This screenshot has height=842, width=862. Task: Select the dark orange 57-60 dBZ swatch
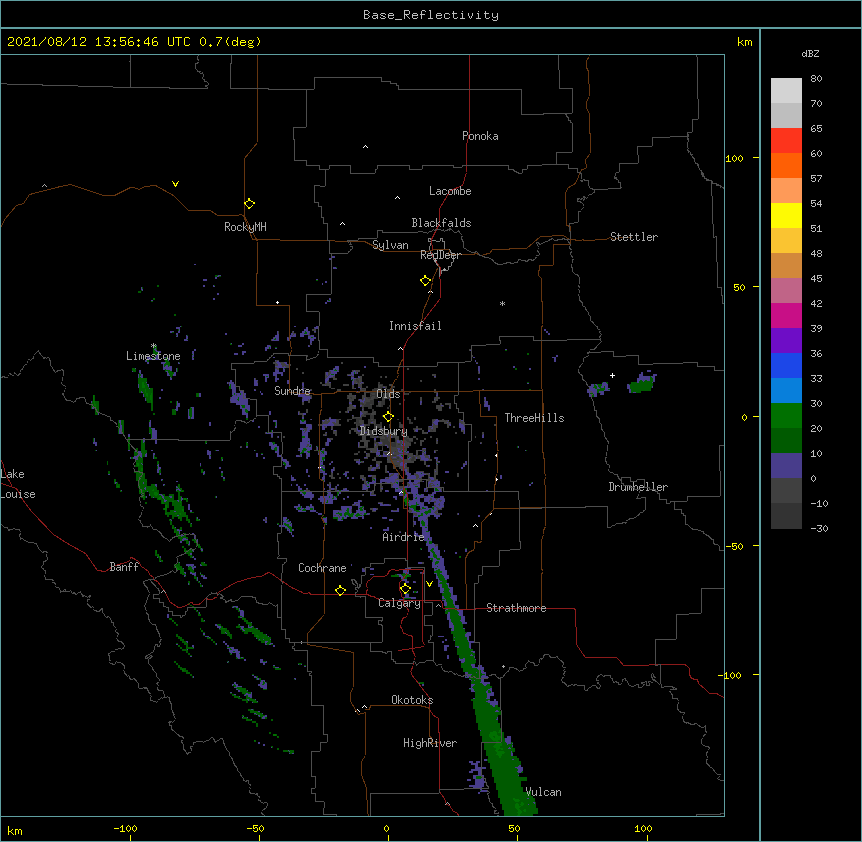tap(786, 165)
